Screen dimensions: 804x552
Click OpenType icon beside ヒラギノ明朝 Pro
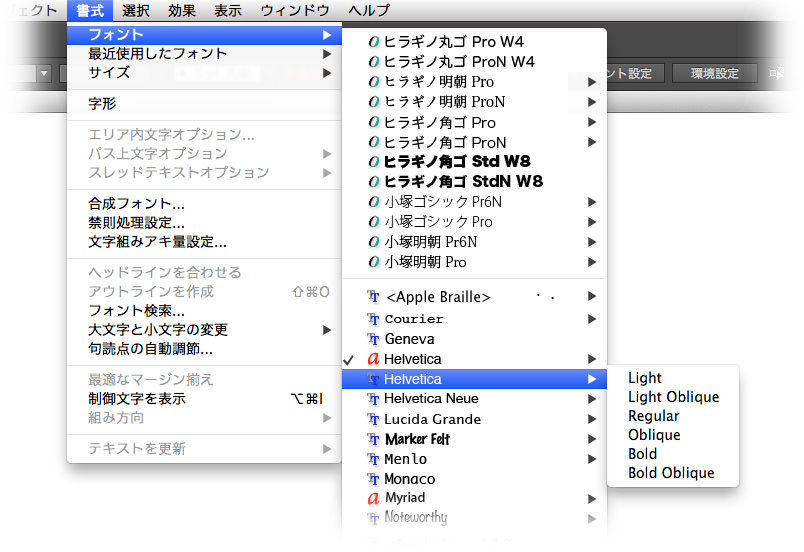(374, 81)
